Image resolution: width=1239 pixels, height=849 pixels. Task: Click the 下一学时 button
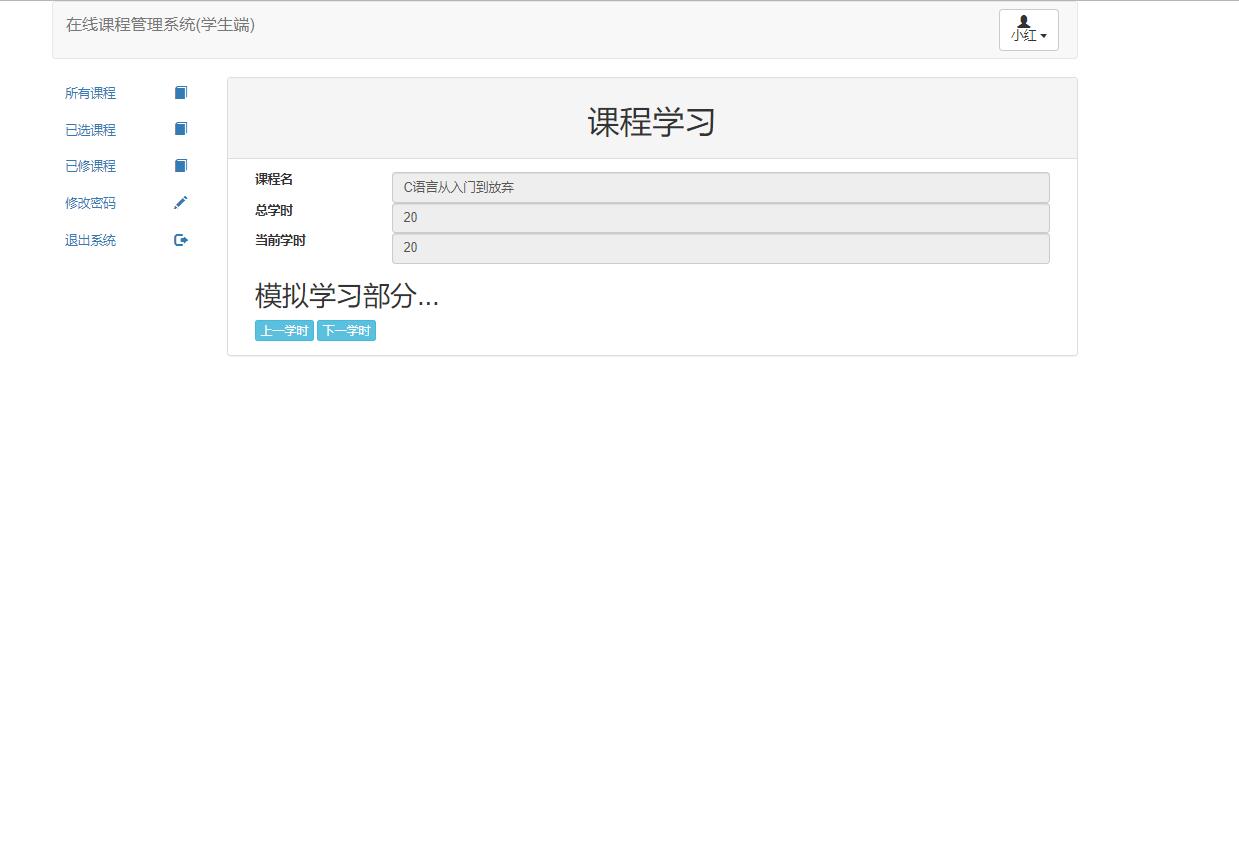click(x=346, y=330)
